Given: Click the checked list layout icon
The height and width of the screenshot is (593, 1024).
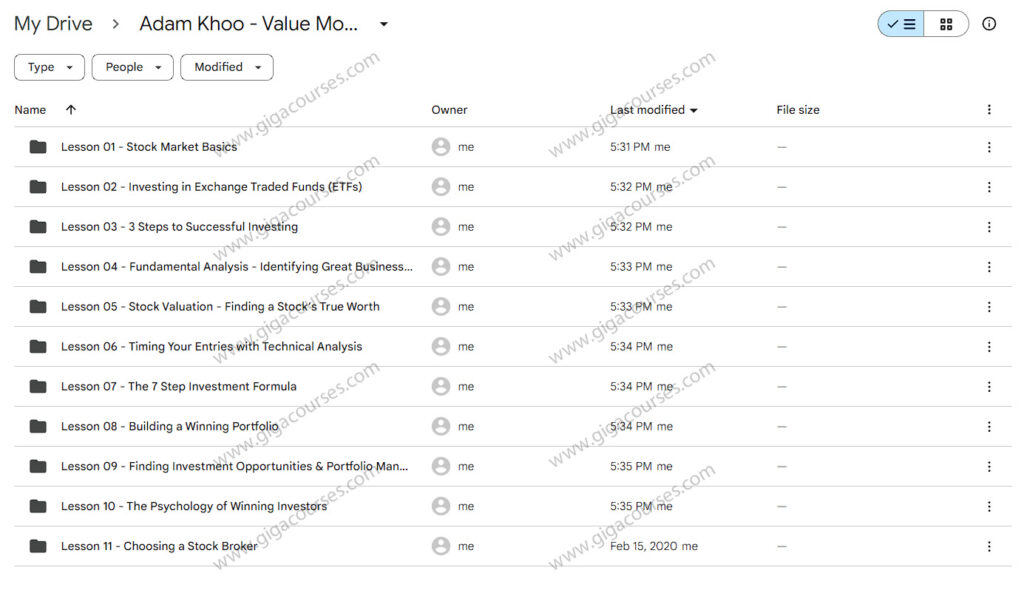Looking at the screenshot, I should 899,24.
